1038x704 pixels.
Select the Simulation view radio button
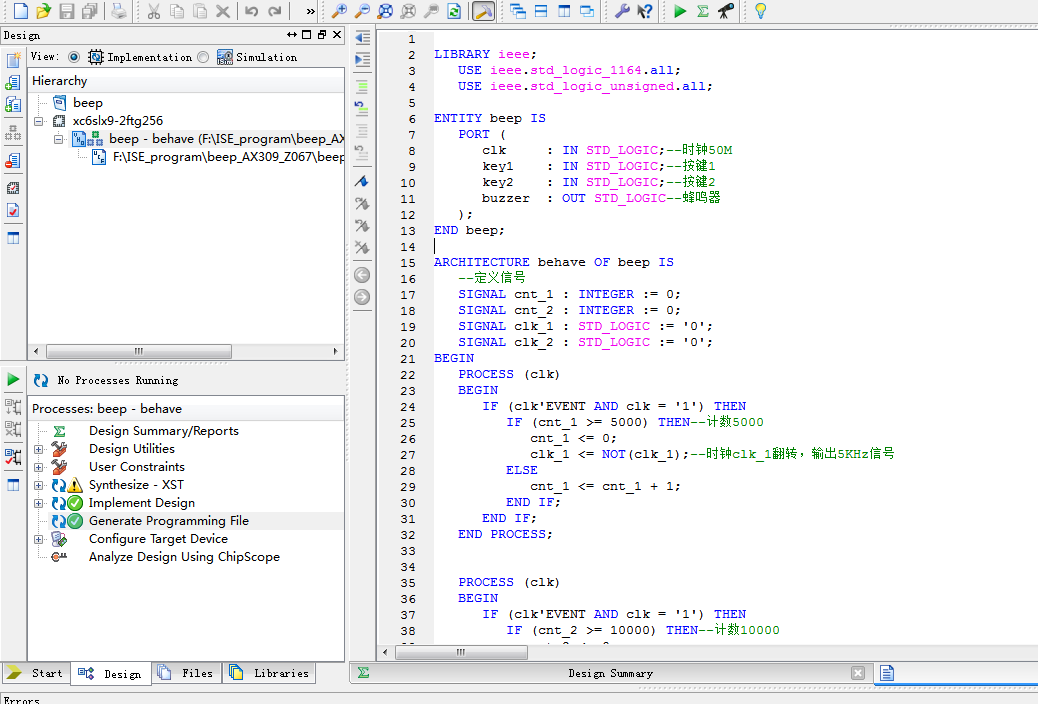pyautogui.click(x=202, y=57)
